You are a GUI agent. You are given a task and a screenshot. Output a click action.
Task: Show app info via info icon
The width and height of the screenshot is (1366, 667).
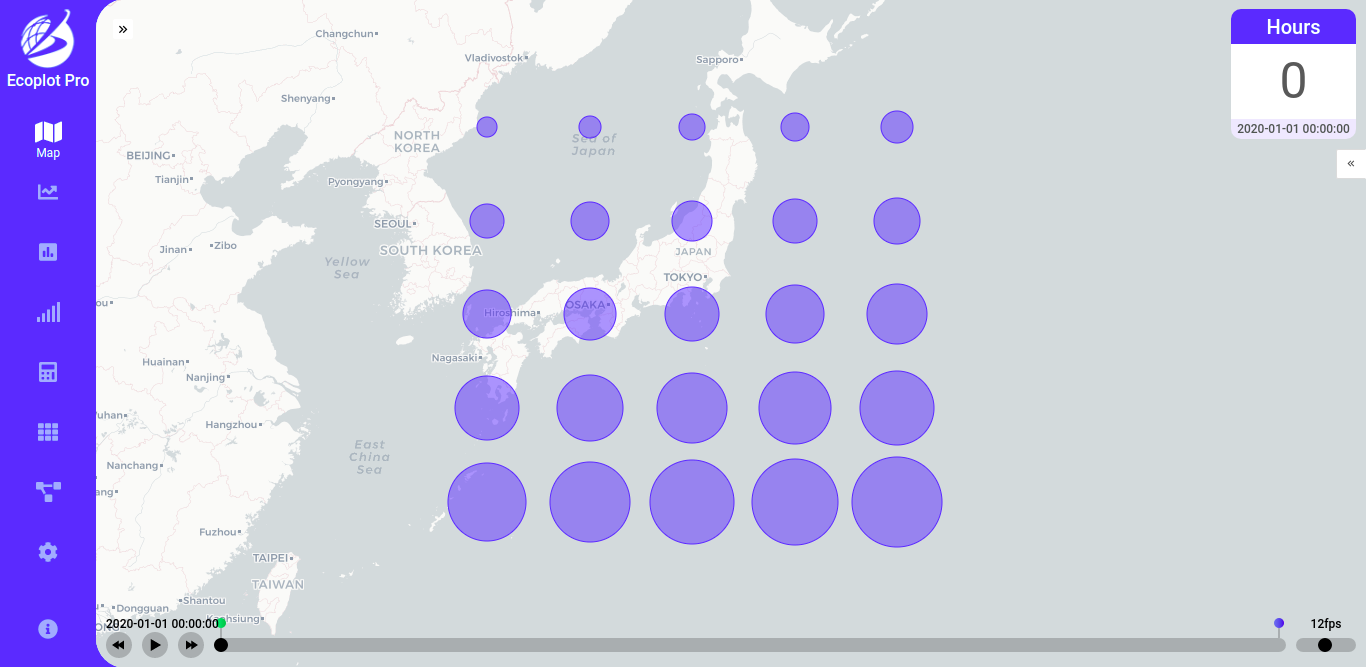click(x=48, y=629)
